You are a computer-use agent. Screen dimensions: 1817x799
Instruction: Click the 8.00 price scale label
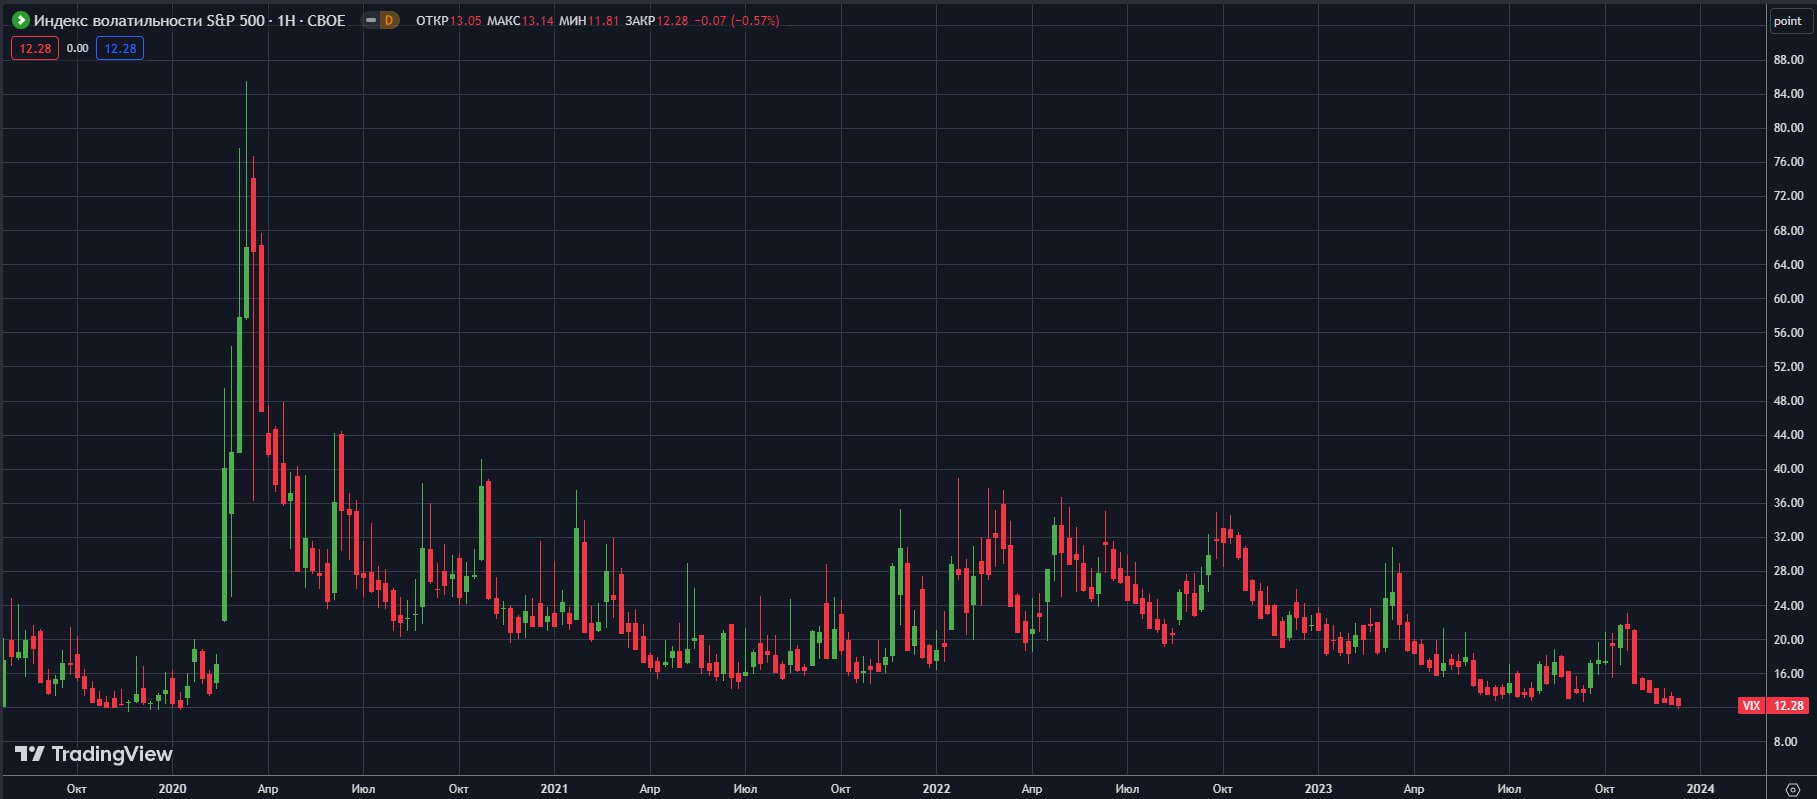(x=1785, y=742)
